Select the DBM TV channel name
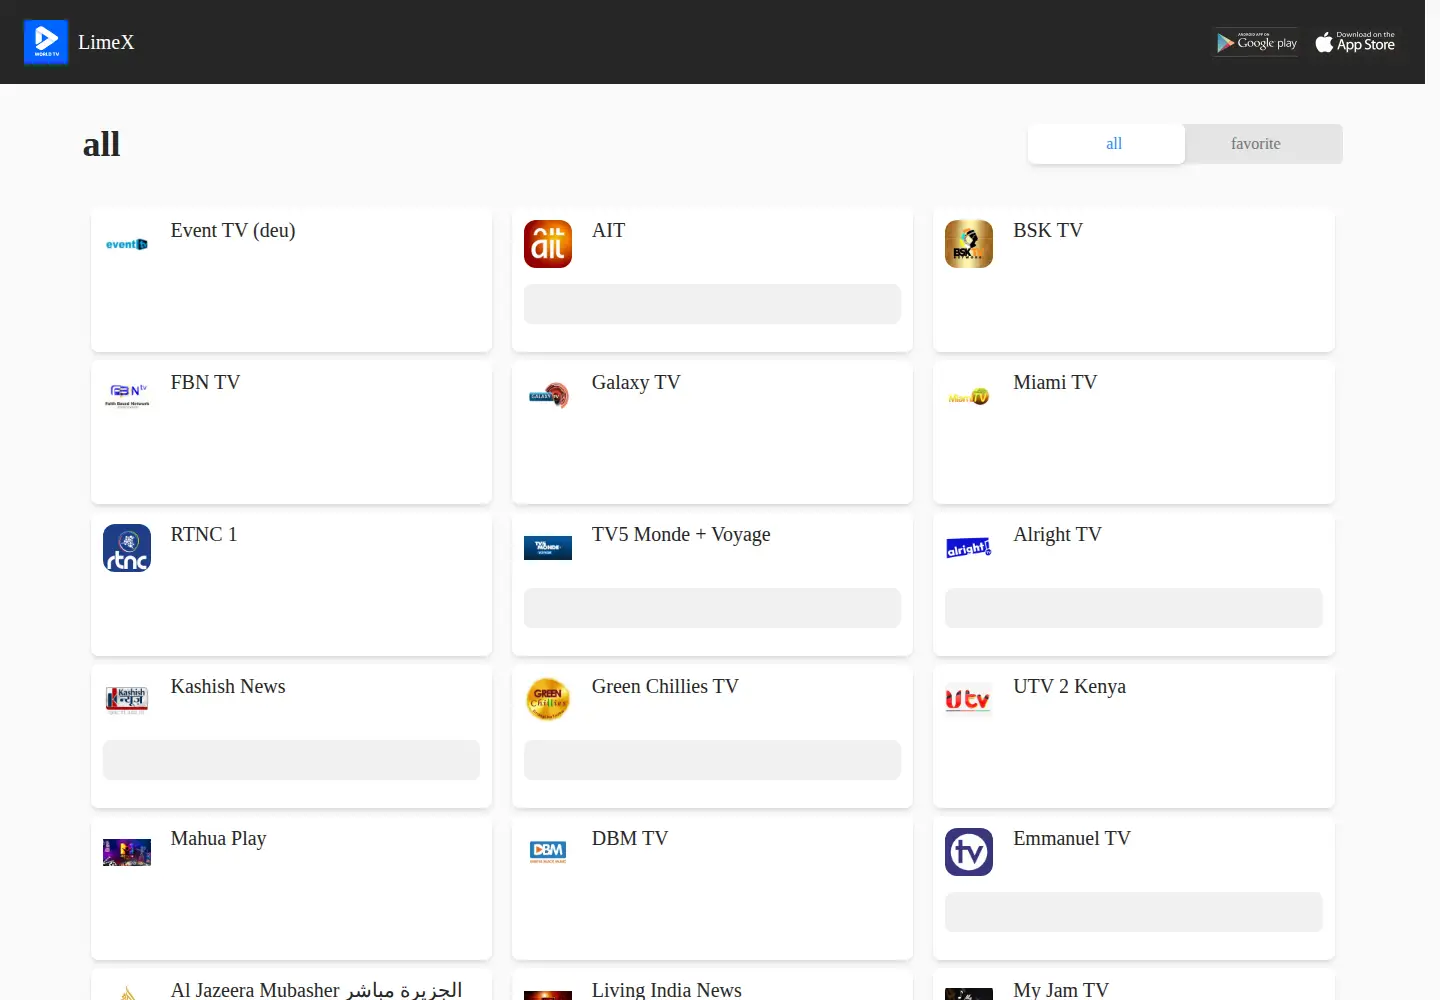1440x1000 pixels. coord(630,838)
